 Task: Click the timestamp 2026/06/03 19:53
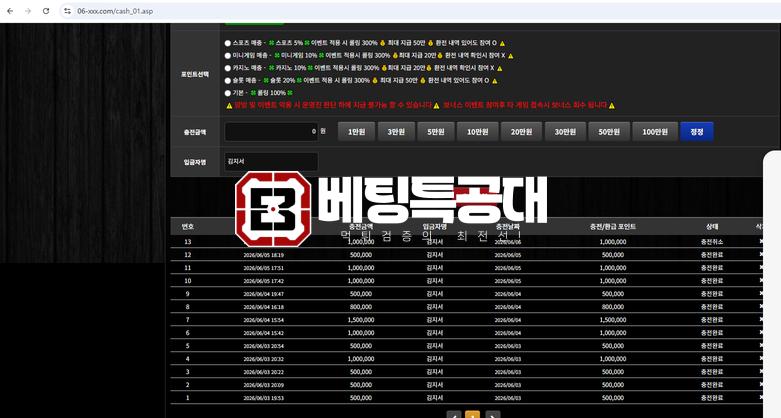pos(263,398)
